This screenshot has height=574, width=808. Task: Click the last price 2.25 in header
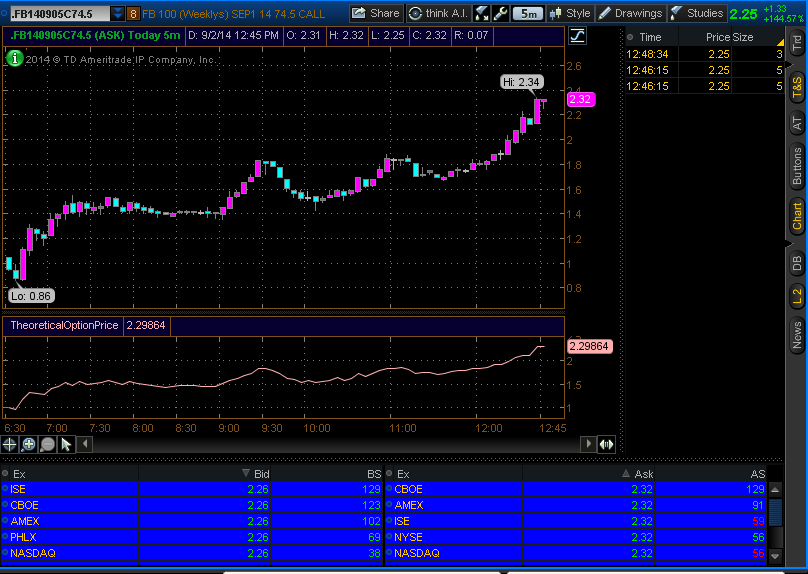coord(744,14)
